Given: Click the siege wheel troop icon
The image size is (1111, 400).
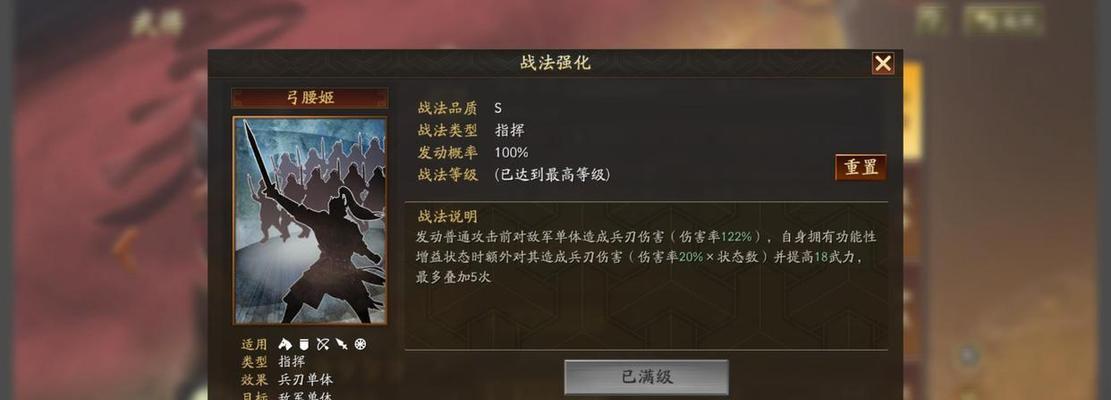Looking at the screenshot, I should click(361, 345).
